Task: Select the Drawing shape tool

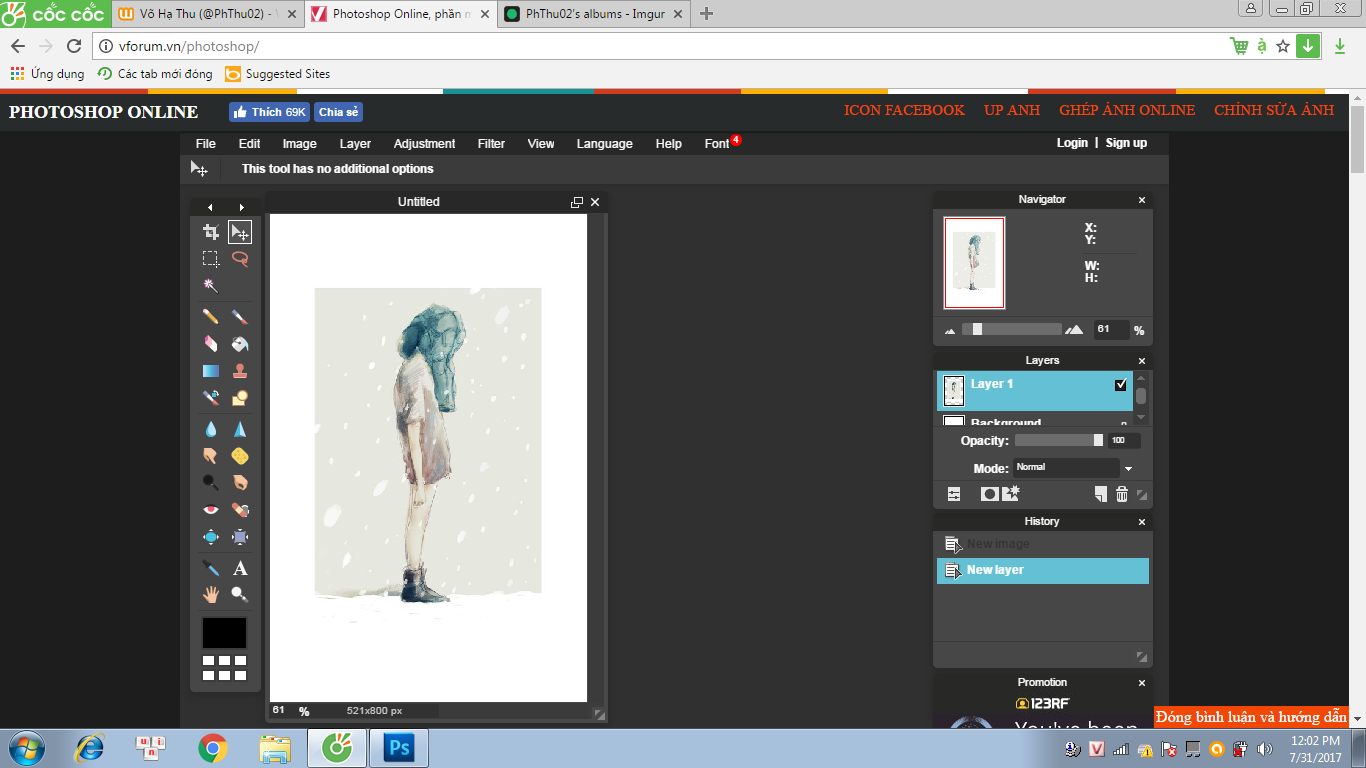Action: (240, 398)
